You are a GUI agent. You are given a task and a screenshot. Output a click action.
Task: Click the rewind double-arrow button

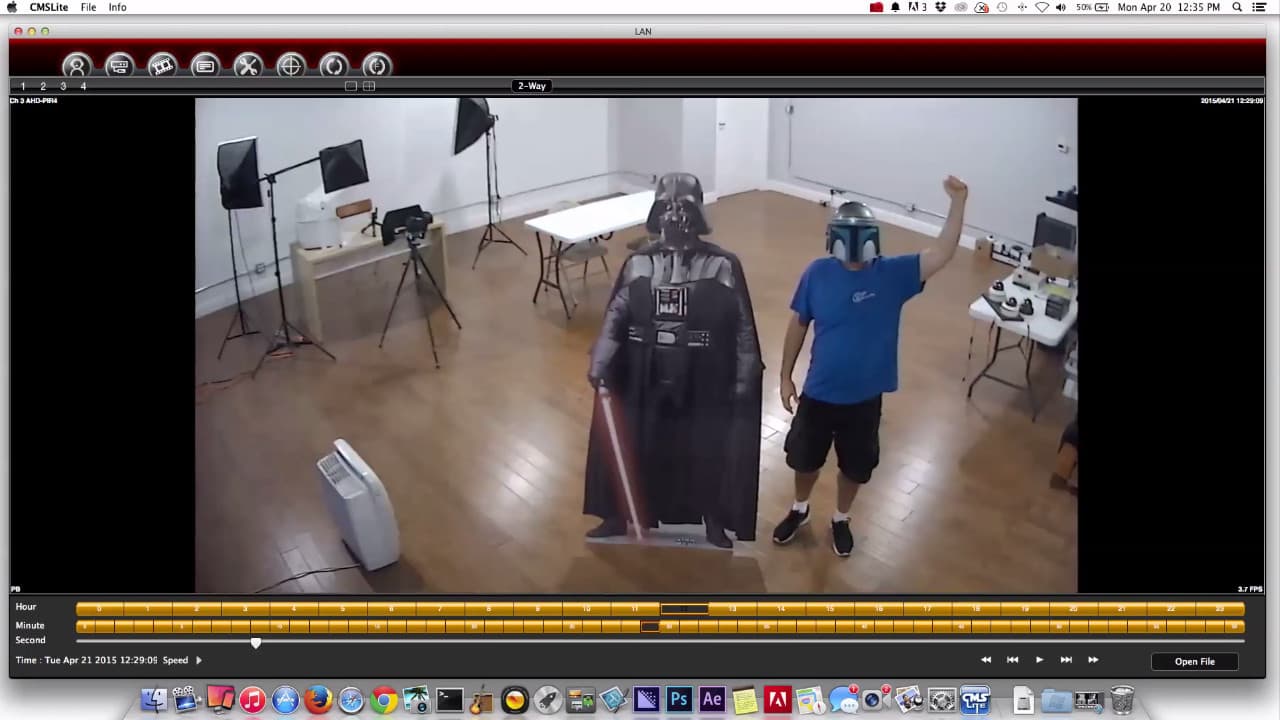click(986, 660)
